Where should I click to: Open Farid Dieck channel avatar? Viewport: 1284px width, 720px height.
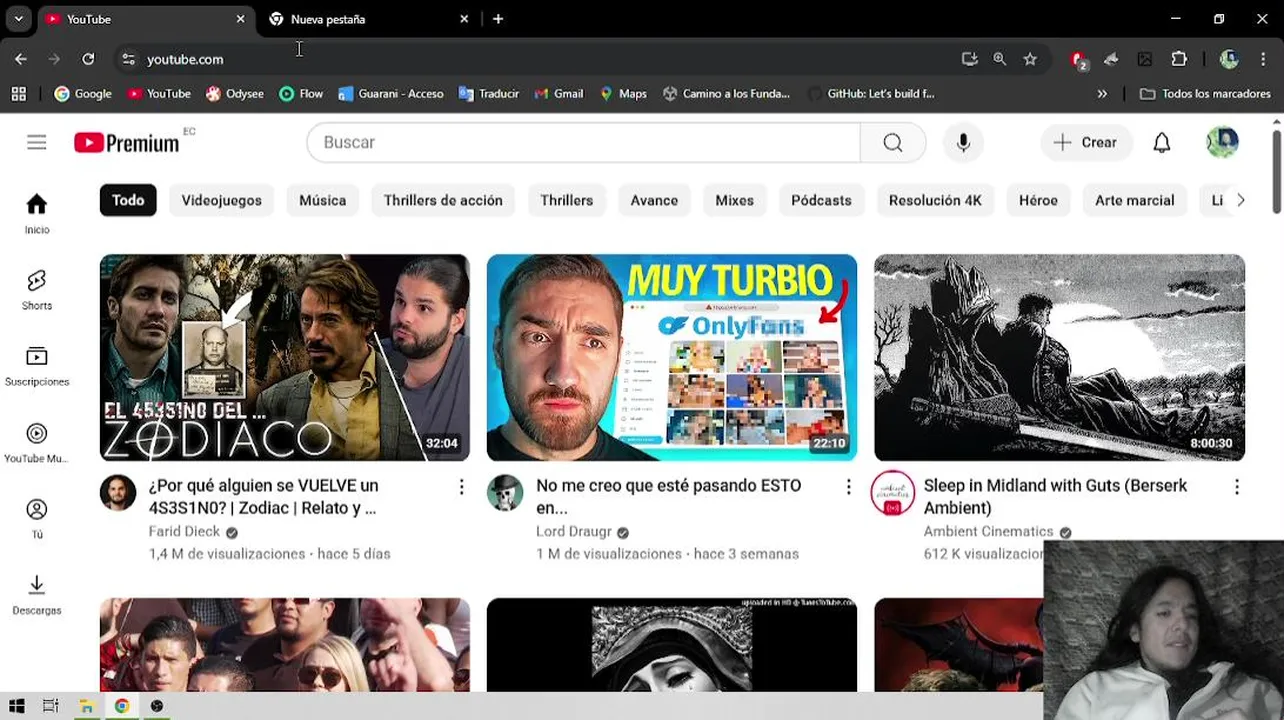(x=118, y=493)
